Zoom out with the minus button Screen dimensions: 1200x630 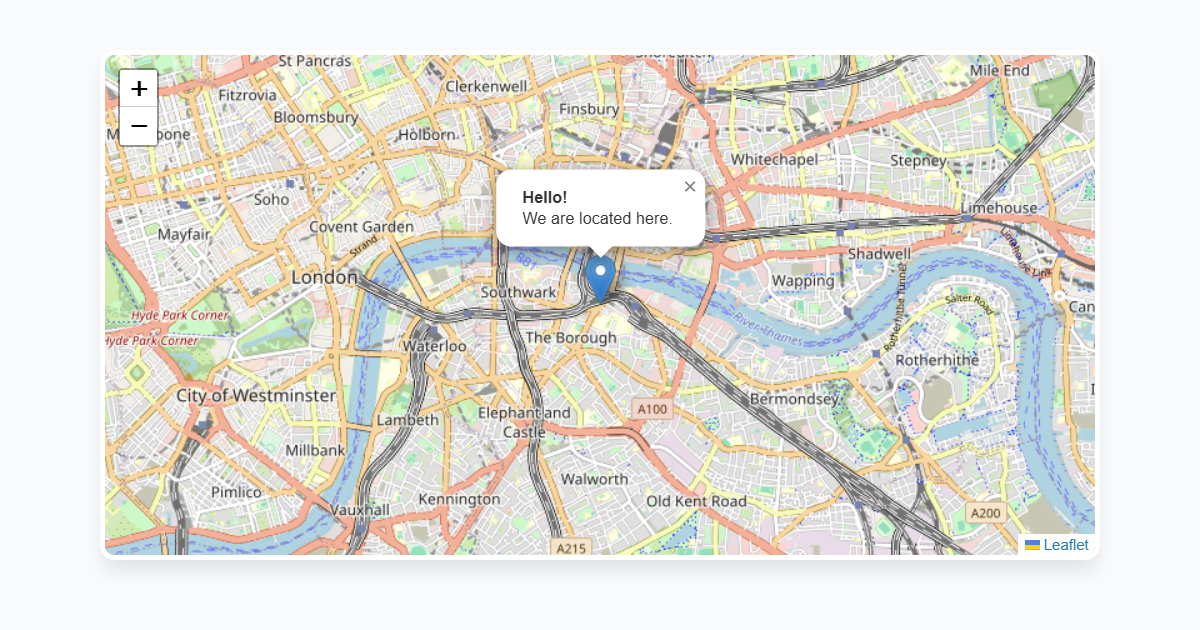tap(139, 126)
